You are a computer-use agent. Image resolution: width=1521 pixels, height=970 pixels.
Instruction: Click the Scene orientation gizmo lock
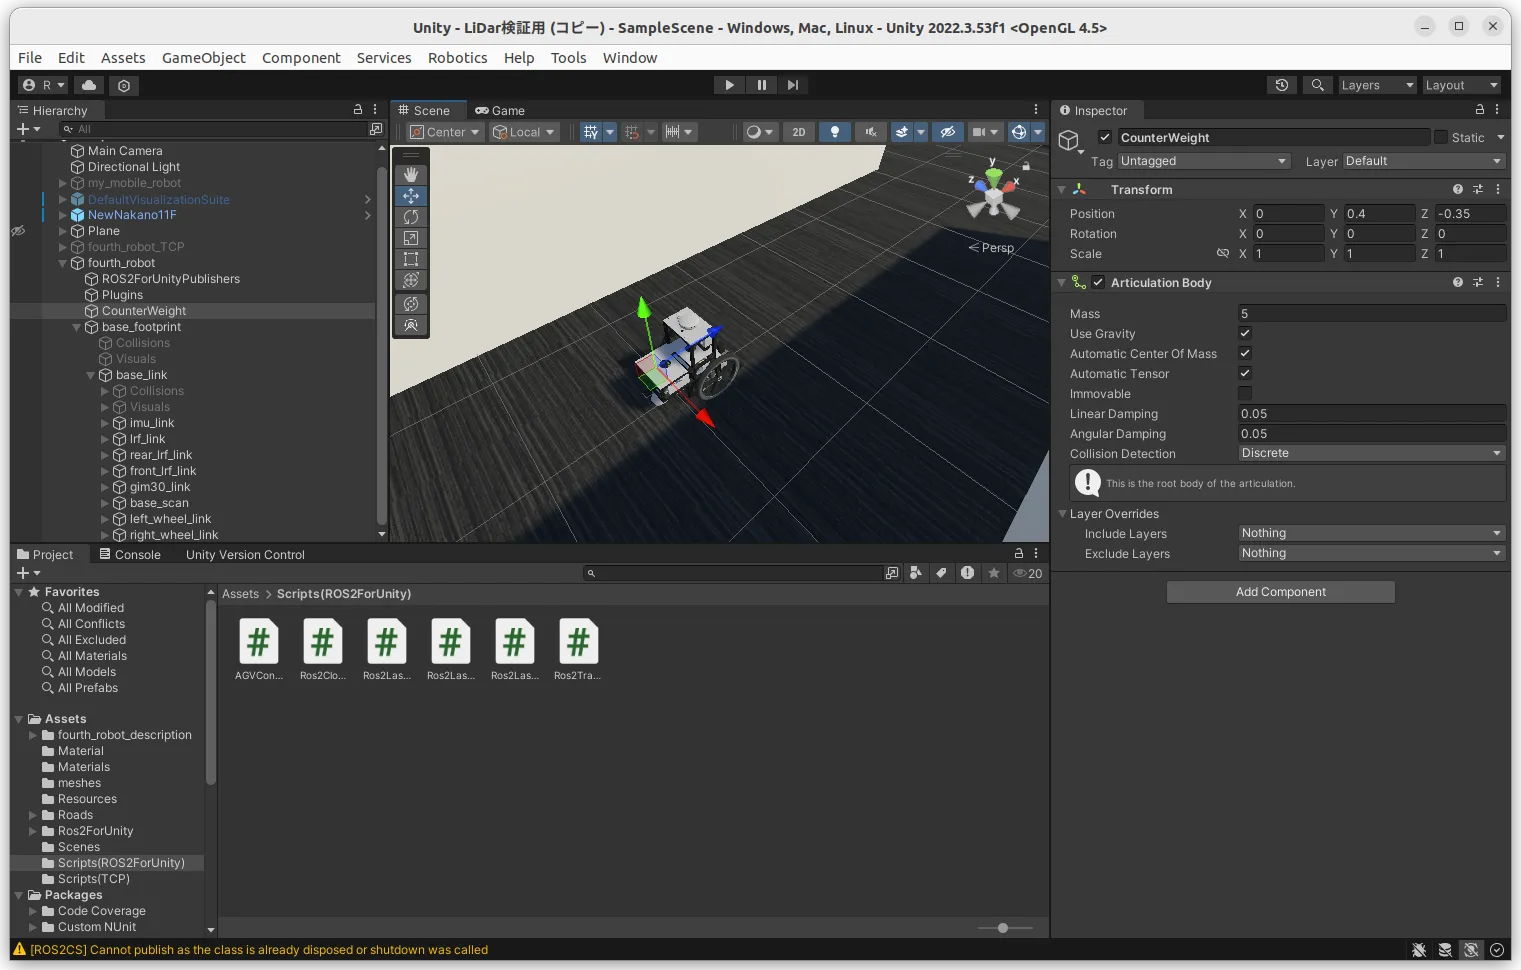[x=1026, y=166]
